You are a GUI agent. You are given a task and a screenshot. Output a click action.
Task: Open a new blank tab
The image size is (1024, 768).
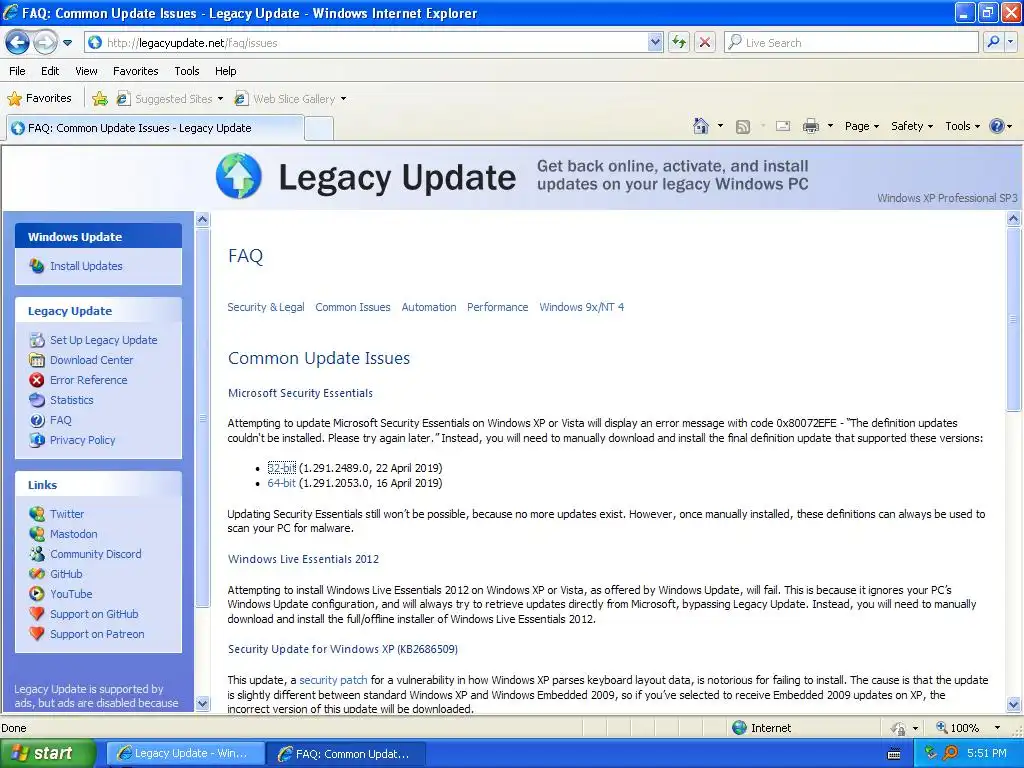[319, 129]
